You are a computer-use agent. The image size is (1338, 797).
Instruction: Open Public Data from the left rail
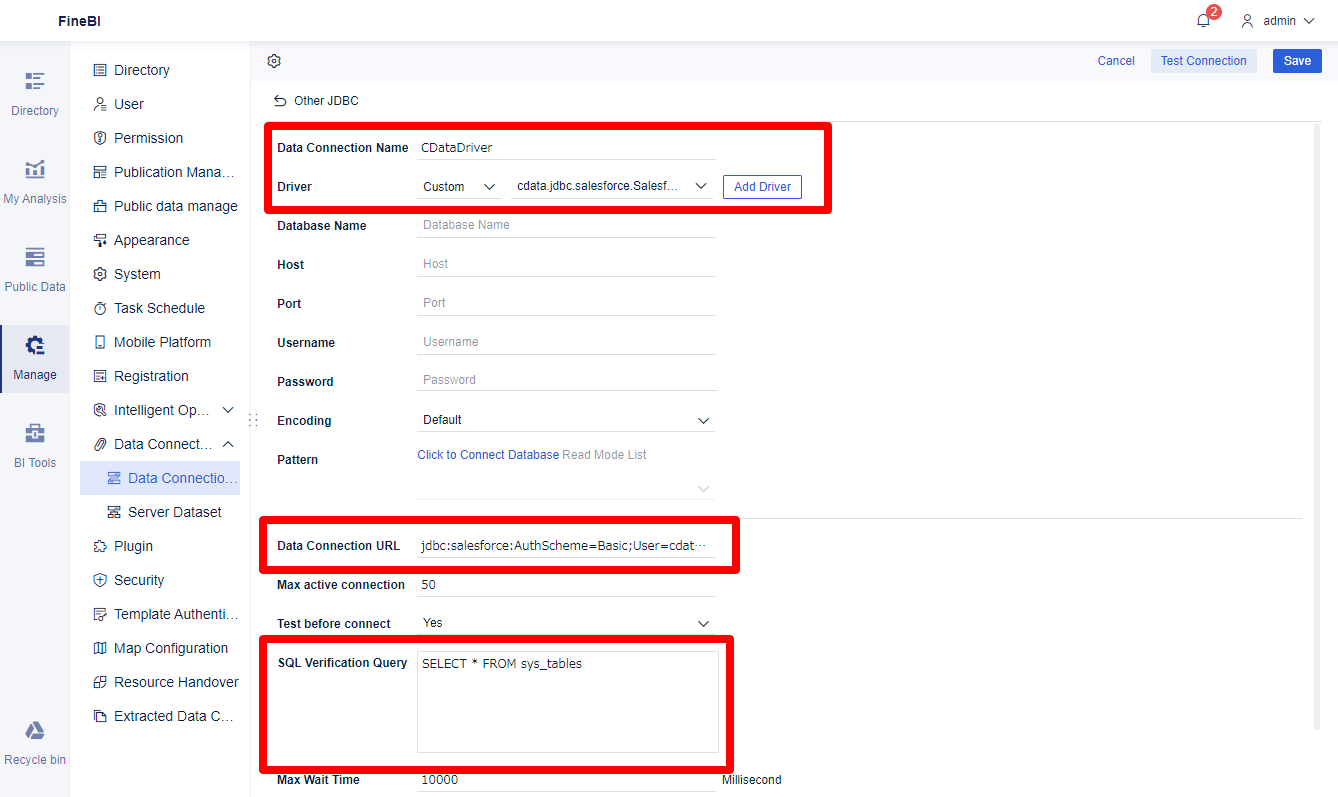(35, 269)
